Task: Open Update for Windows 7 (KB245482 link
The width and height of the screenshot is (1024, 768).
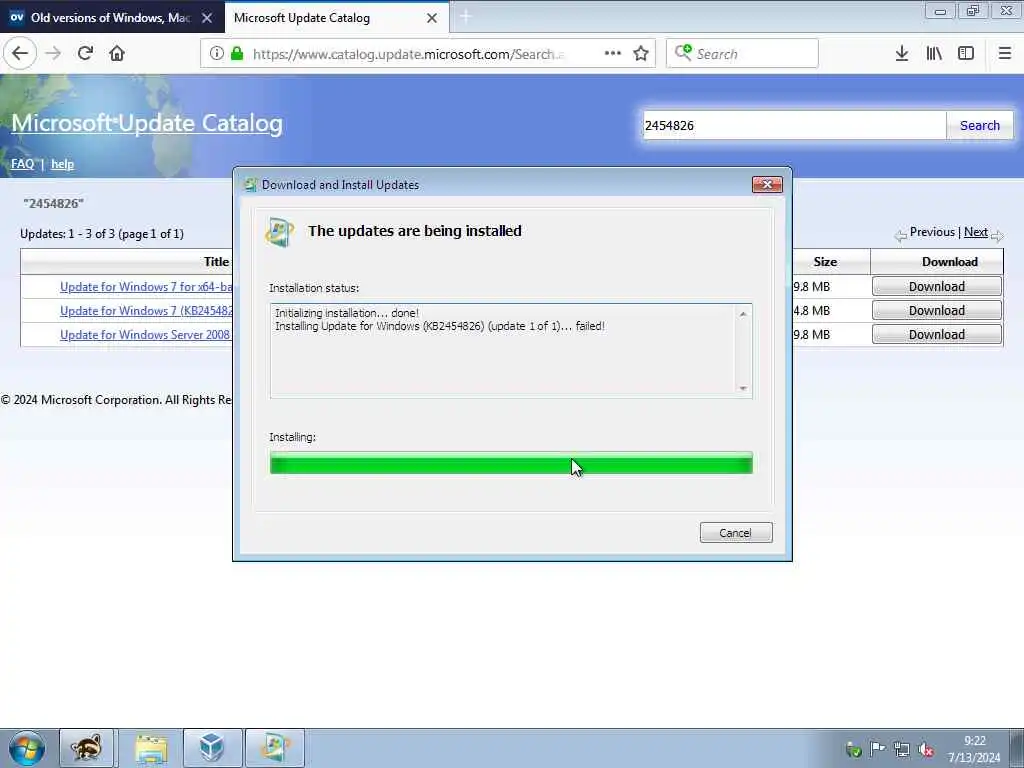Action: [146, 311]
